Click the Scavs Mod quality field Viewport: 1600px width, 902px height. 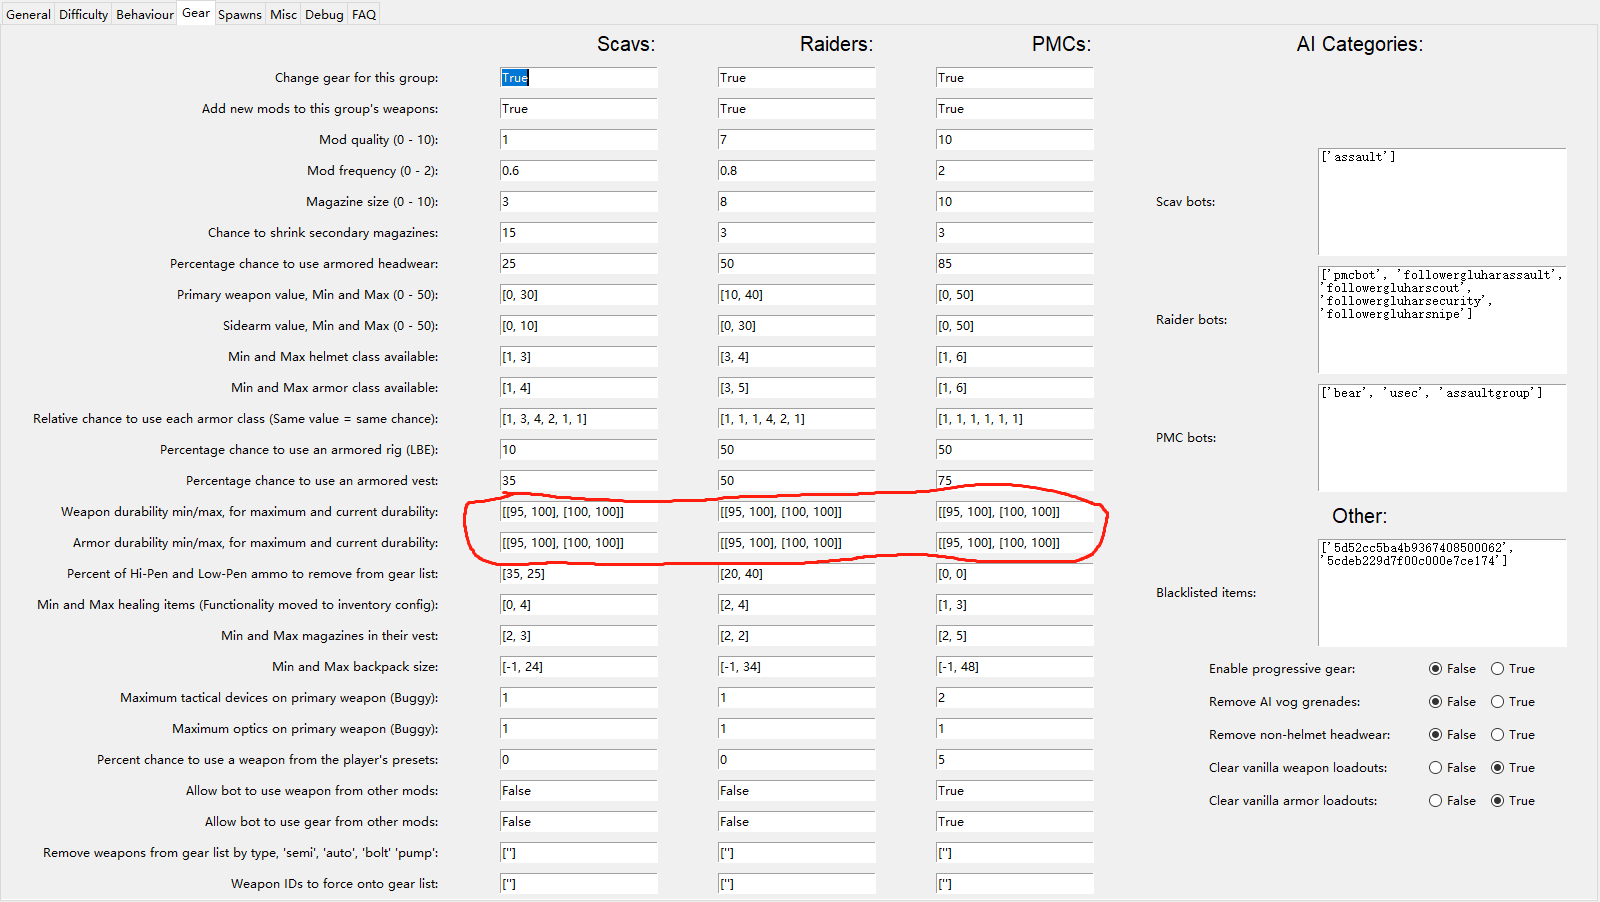click(578, 140)
